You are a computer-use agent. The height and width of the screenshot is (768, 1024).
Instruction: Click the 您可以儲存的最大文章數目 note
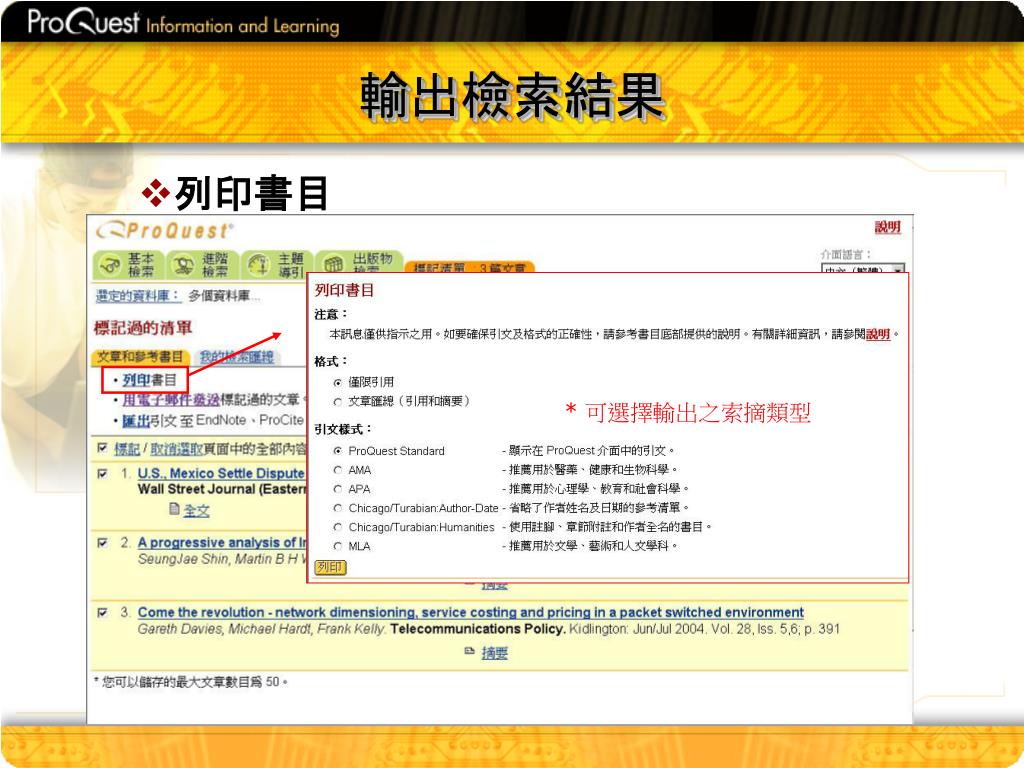tap(191, 682)
